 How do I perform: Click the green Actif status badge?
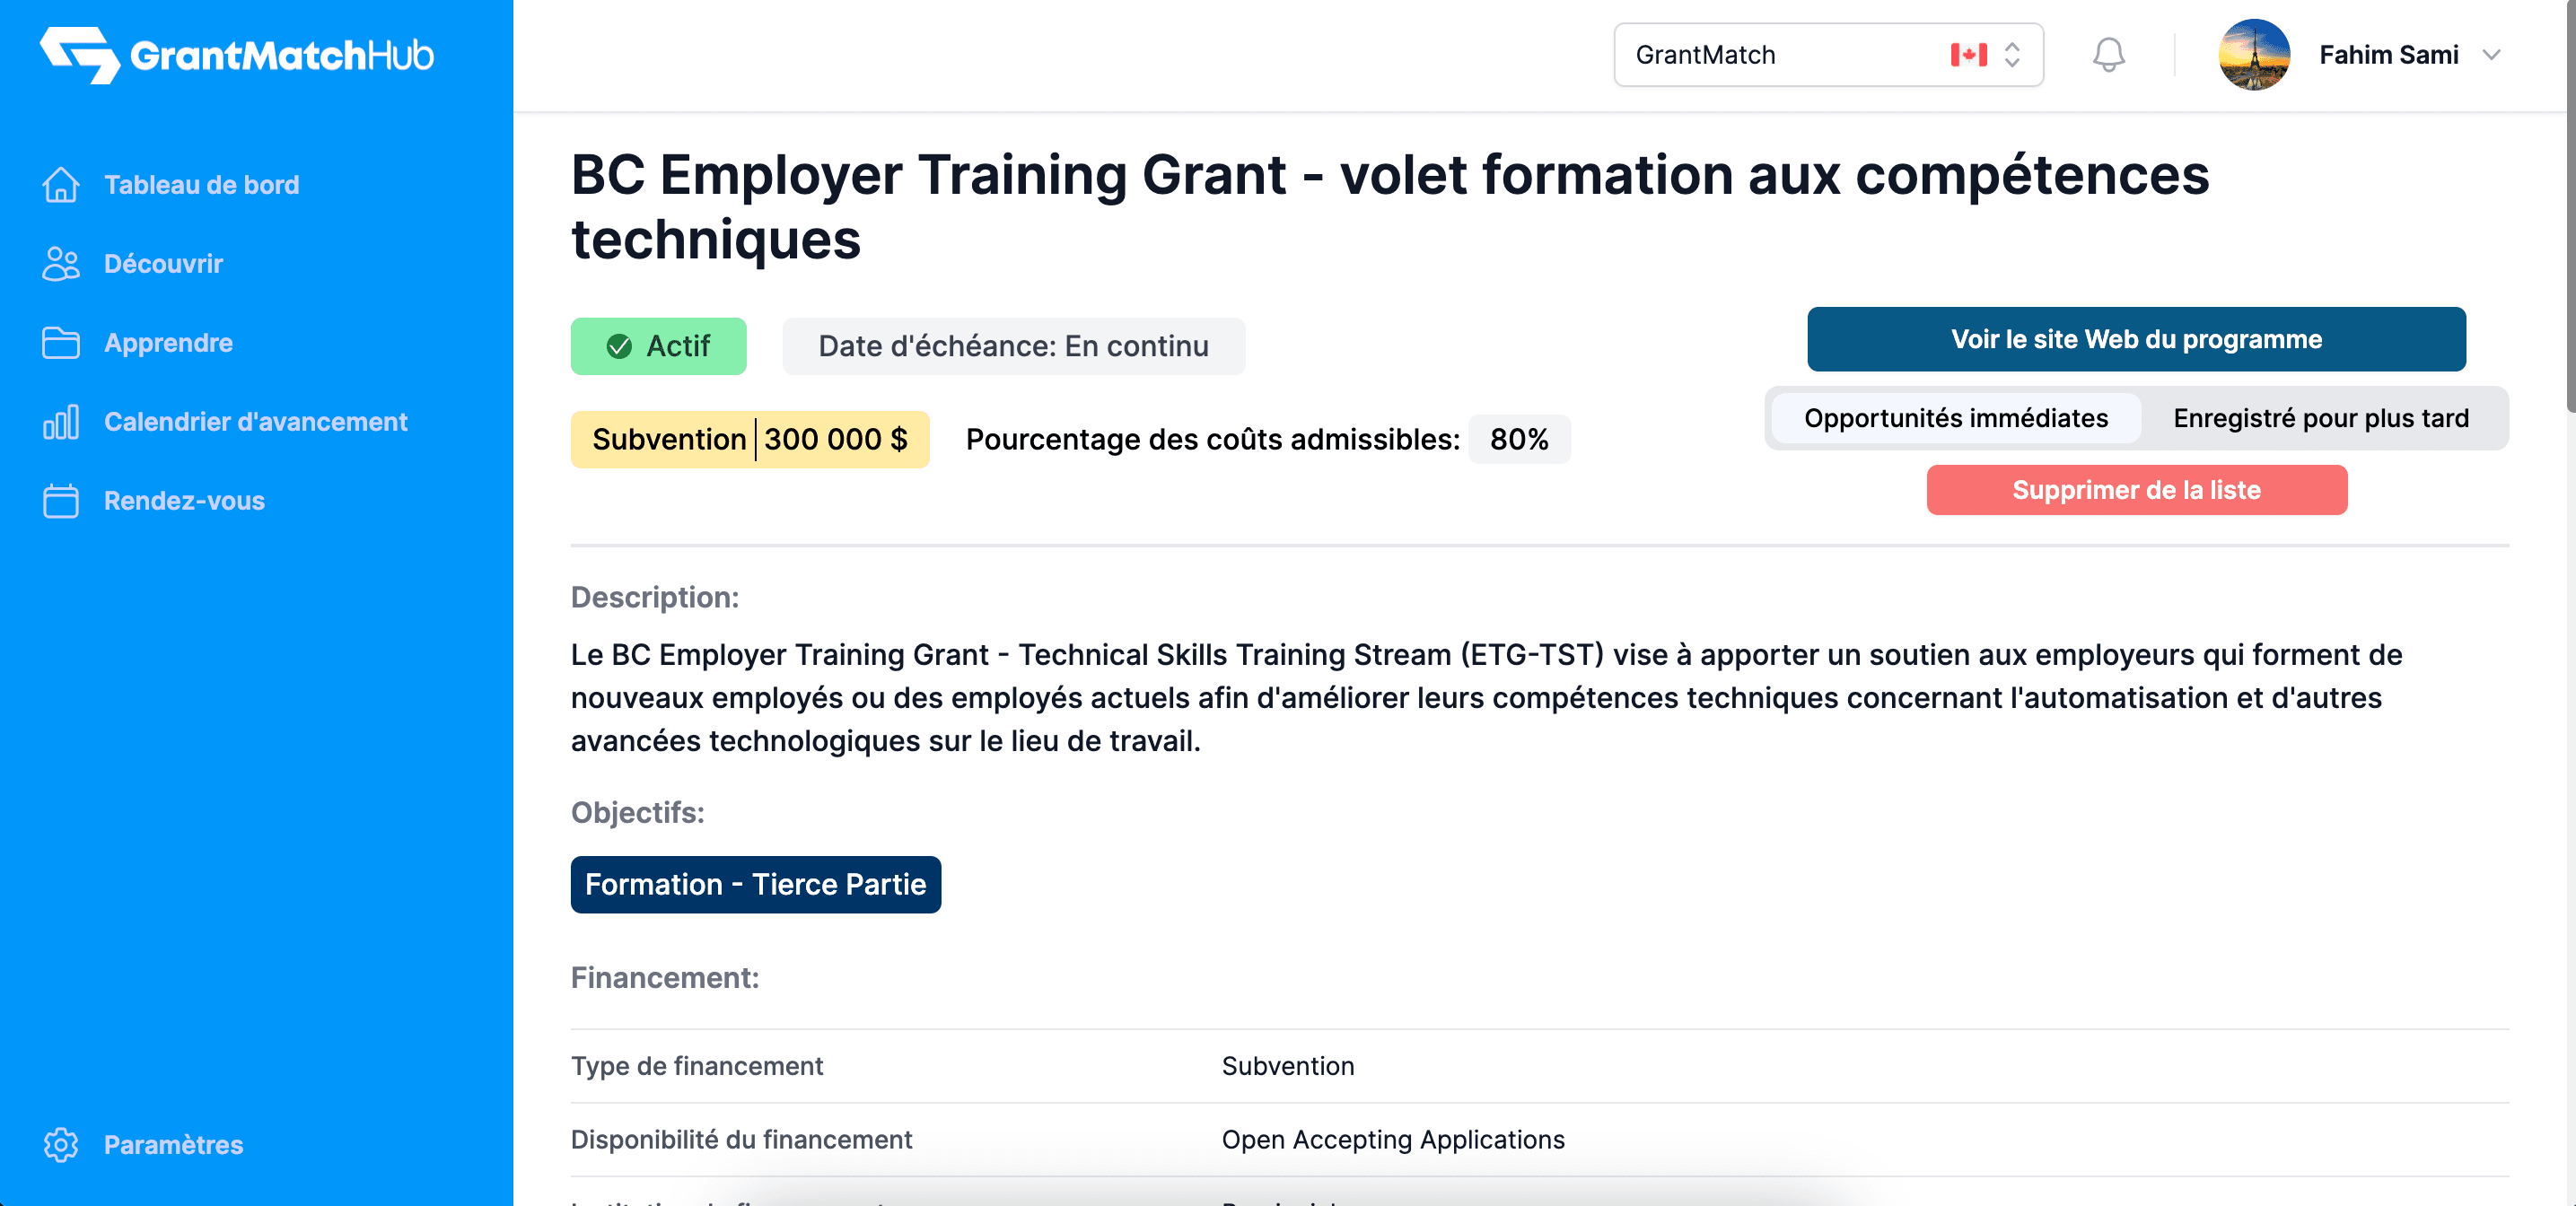[x=658, y=346]
